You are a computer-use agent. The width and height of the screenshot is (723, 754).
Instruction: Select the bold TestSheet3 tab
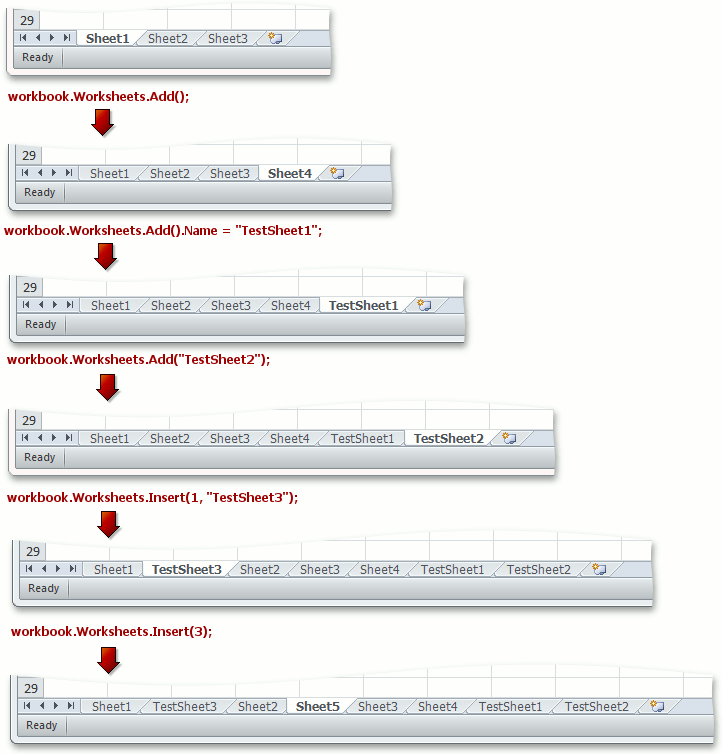click(187, 569)
